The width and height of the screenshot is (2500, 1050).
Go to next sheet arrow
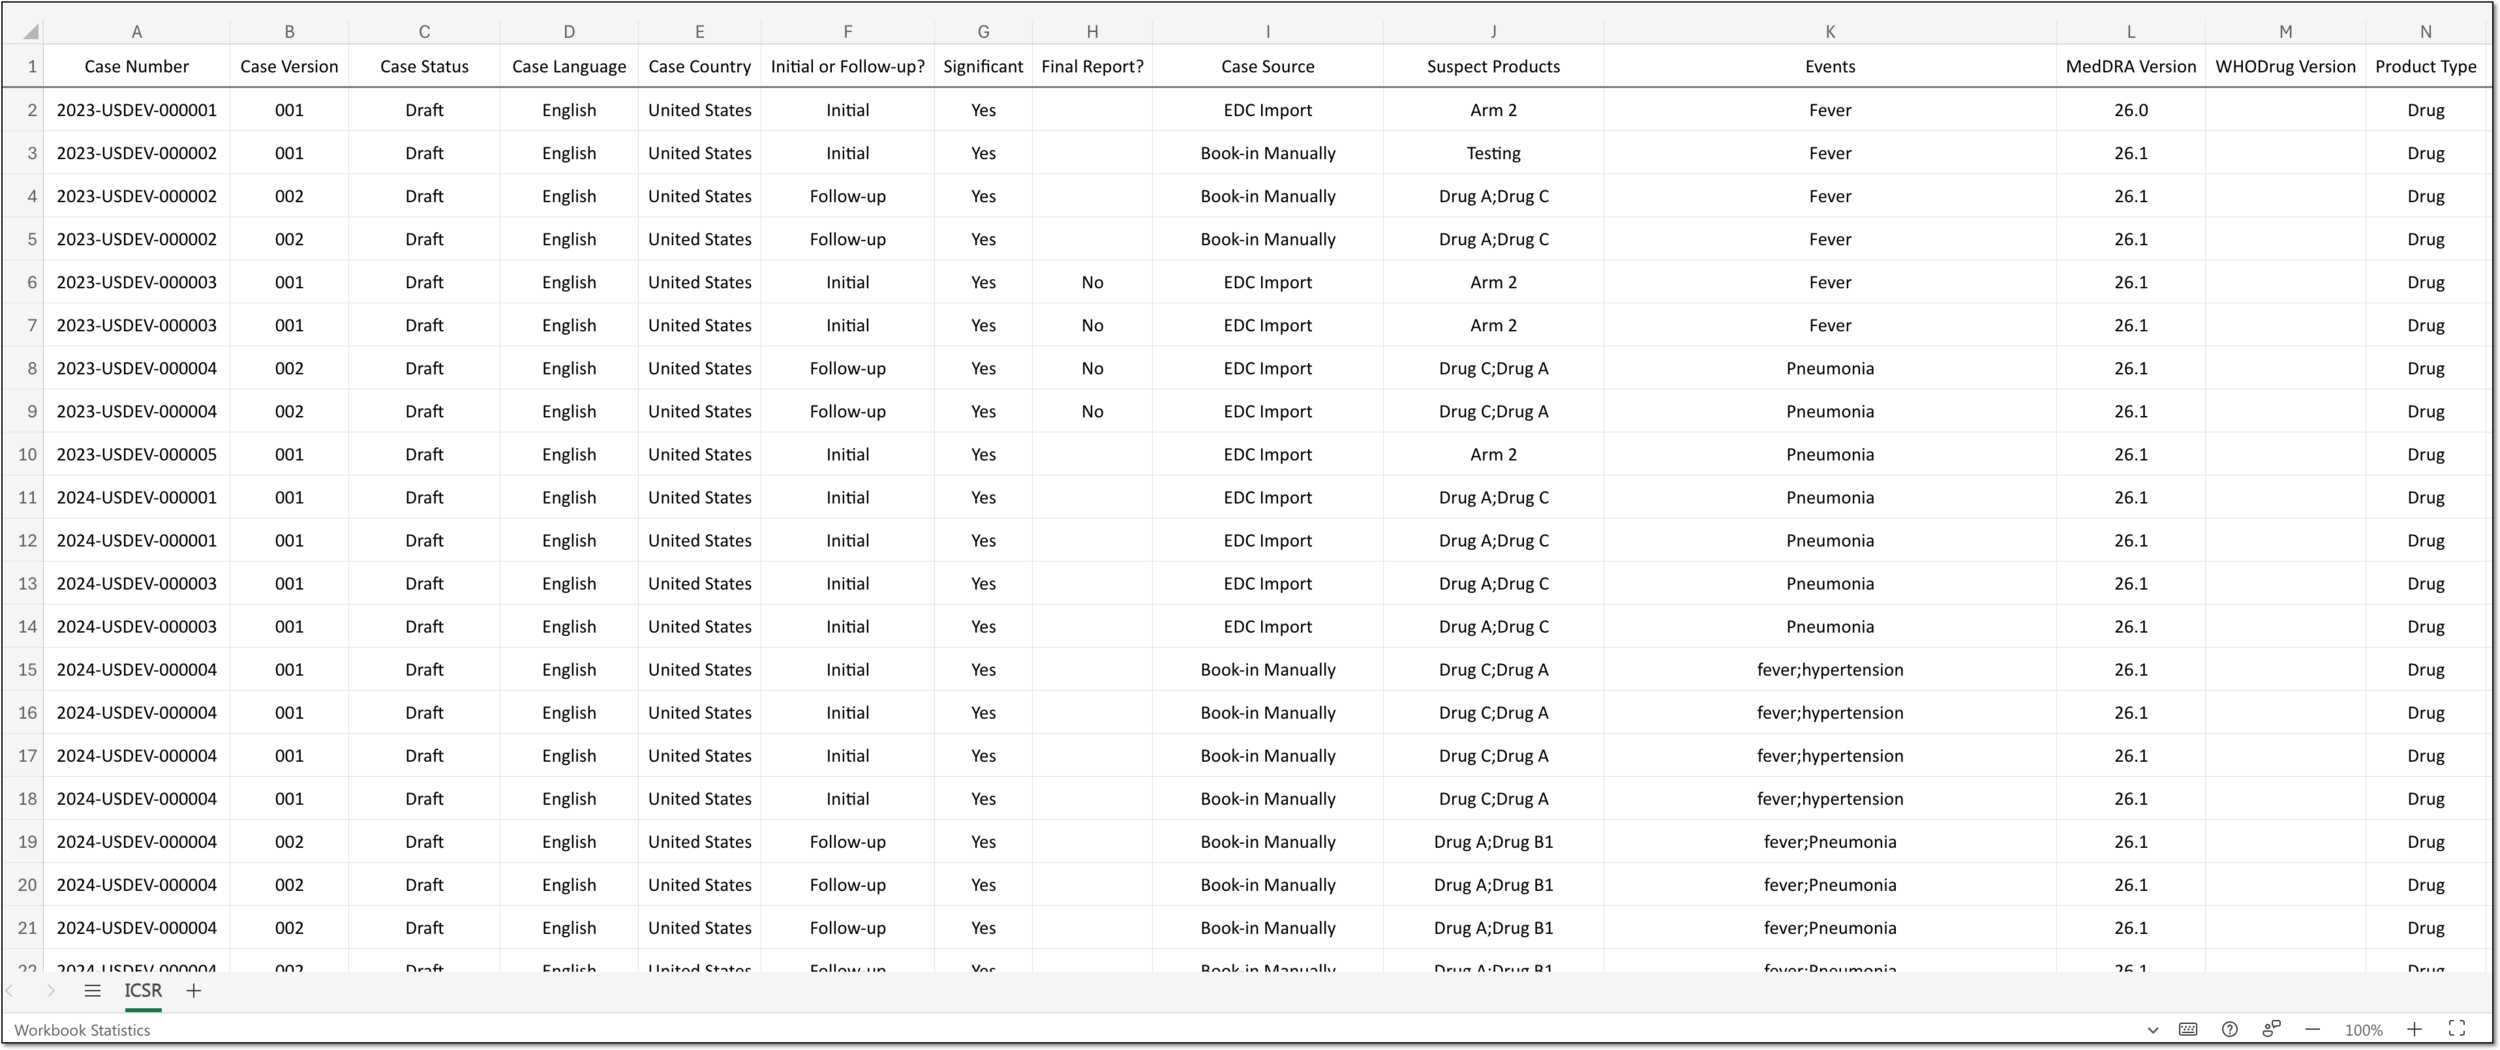click(51, 991)
